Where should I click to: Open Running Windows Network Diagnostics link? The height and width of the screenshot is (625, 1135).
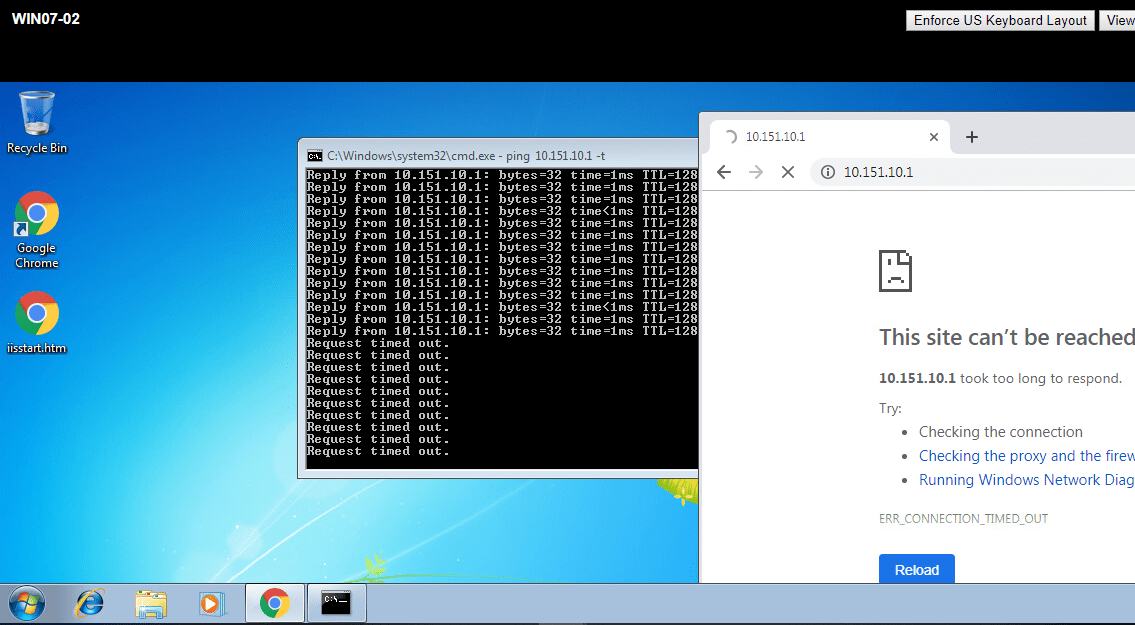click(x=1026, y=480)
